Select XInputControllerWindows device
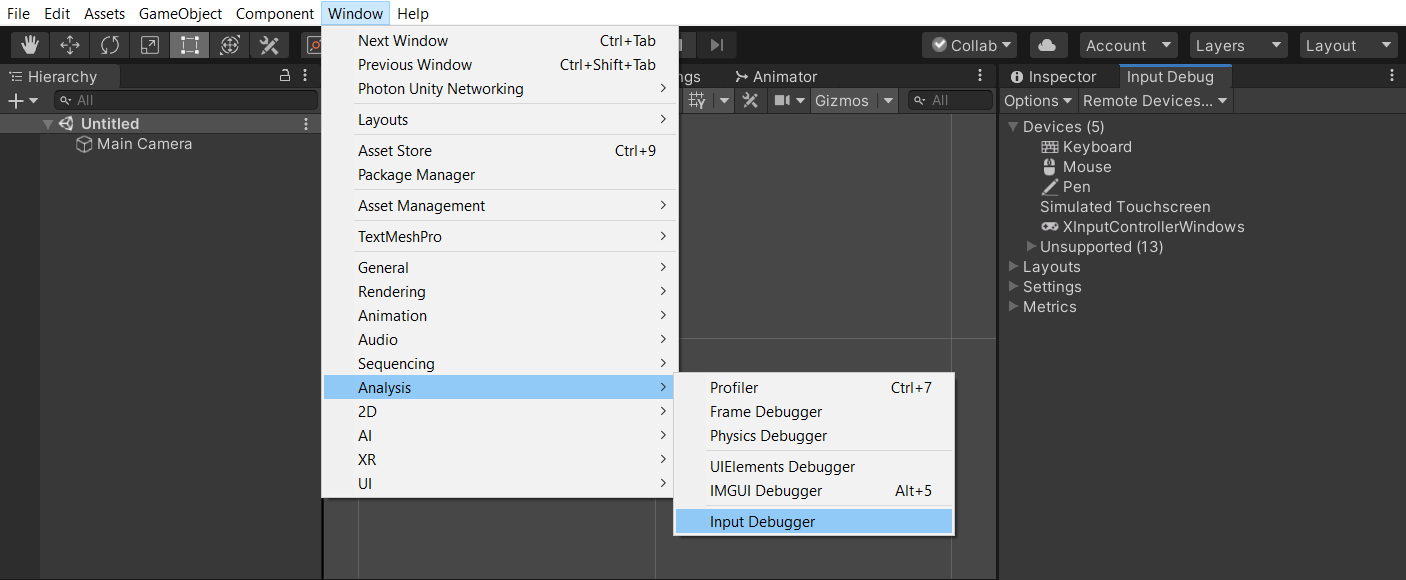This screenshot has height=580, width=1406. click(x=1153, y=227)
